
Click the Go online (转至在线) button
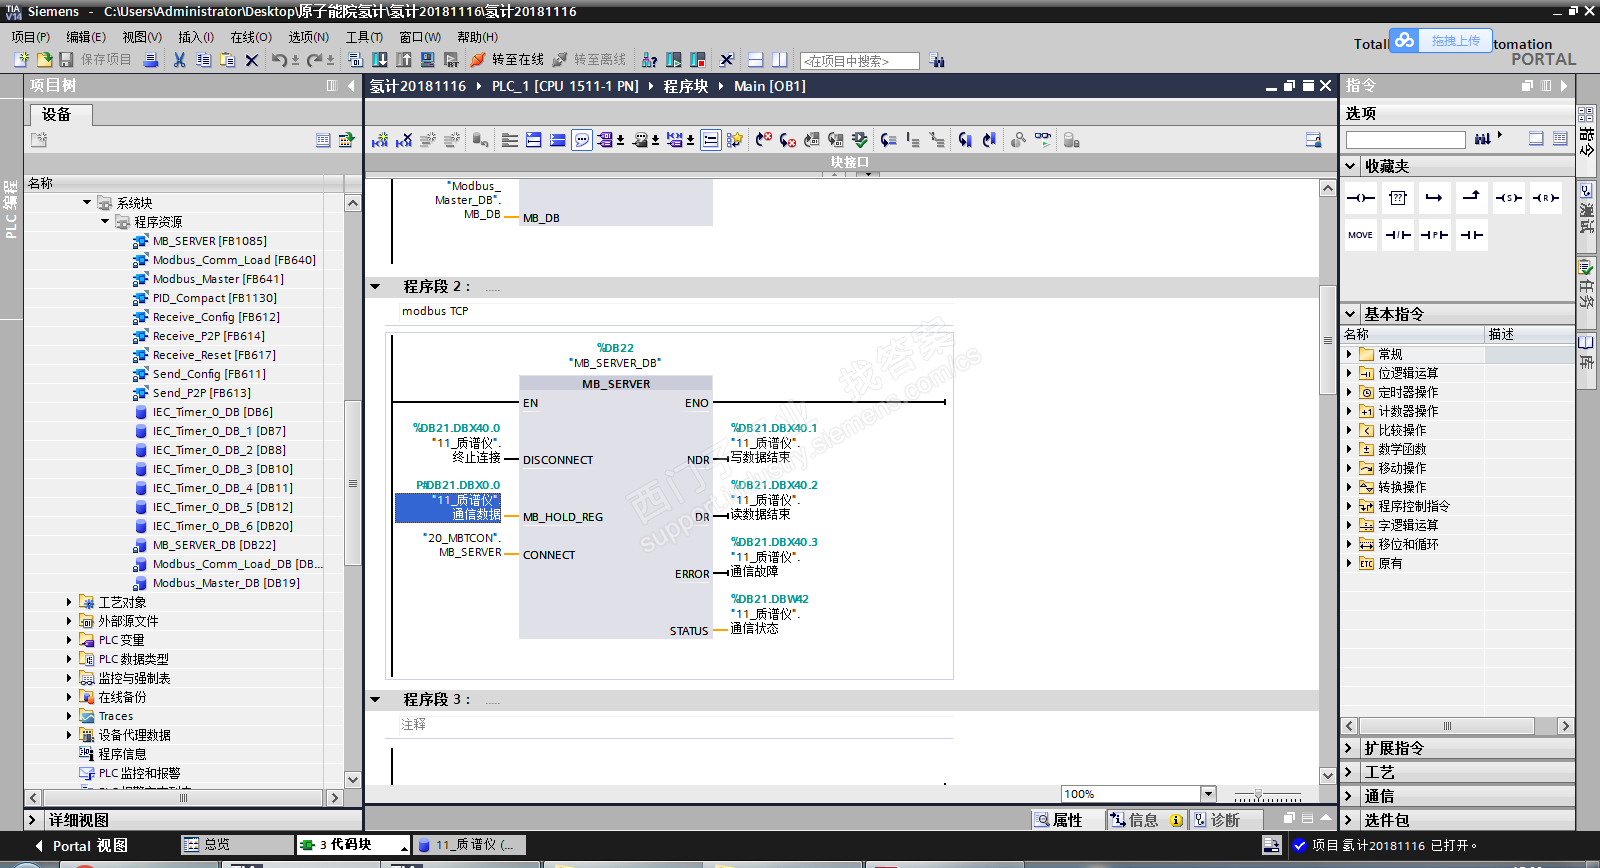507,60
